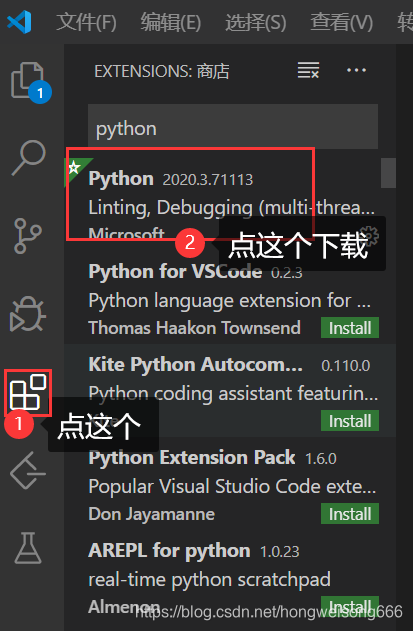This screenshot has height=631, width=413.
Task: Open the Explorer view icon
Action: pos(30,82)
